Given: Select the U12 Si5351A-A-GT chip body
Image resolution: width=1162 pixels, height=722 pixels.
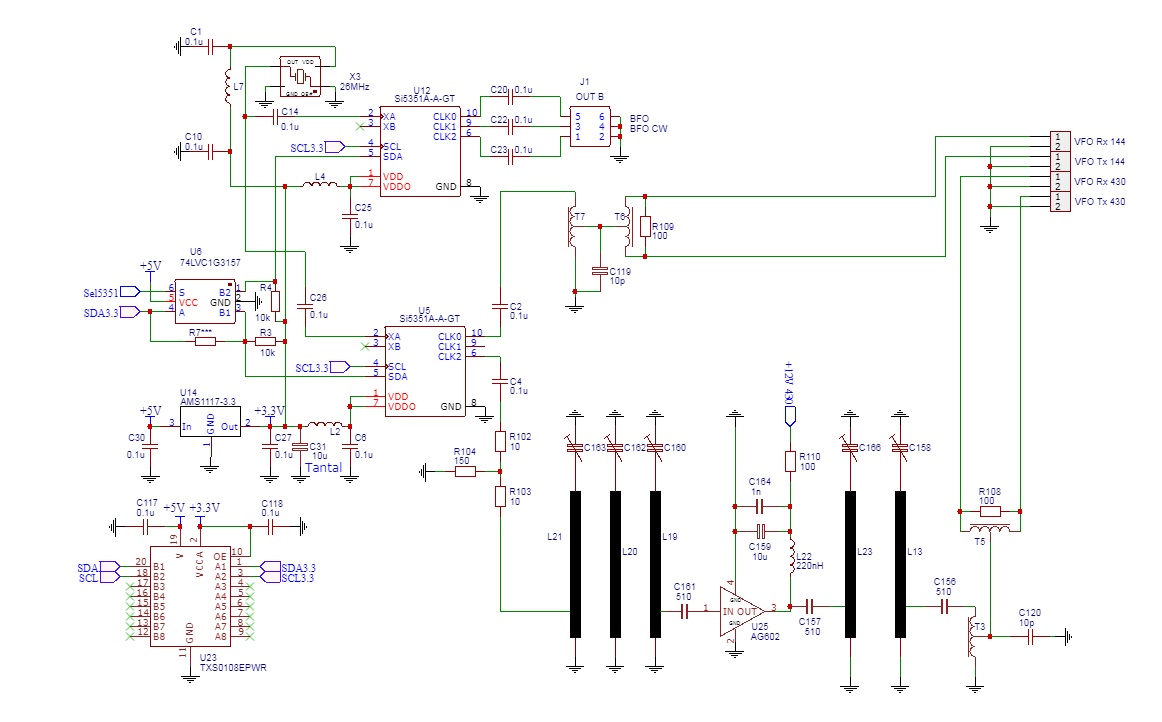Looking at the screenshot, I should click(420, 151).
